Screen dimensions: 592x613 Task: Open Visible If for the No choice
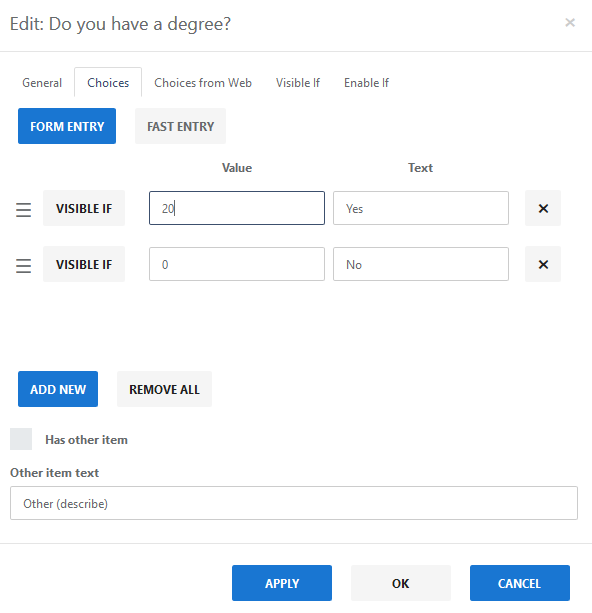point(84,264)
